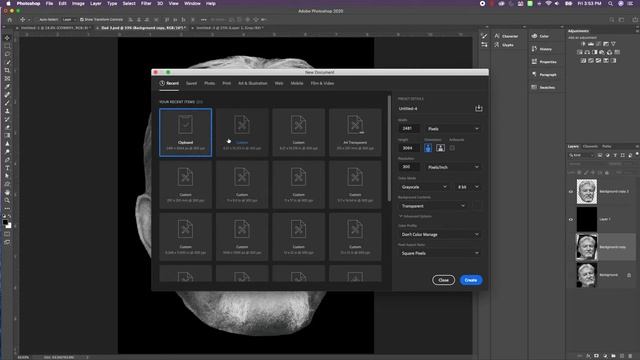This screenshot has height=360, width=640.
Task: Select the Move tool in the toolbar
Action: pos(7,38)
